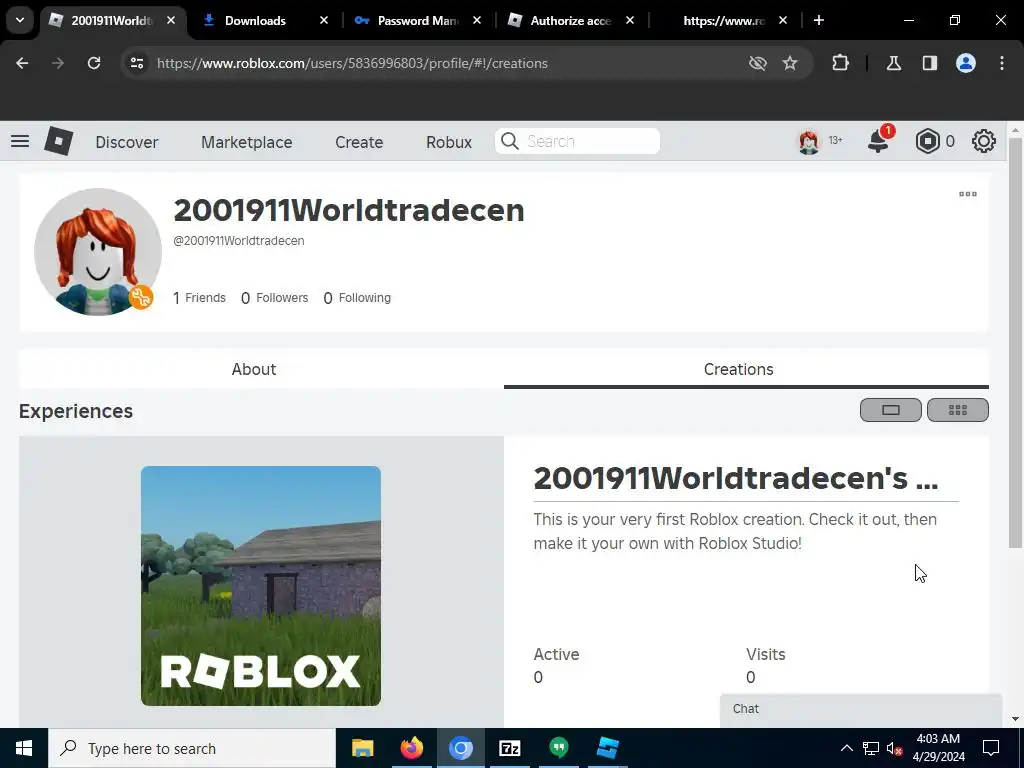Reload the current Roblox page

[x=94, y=63]
